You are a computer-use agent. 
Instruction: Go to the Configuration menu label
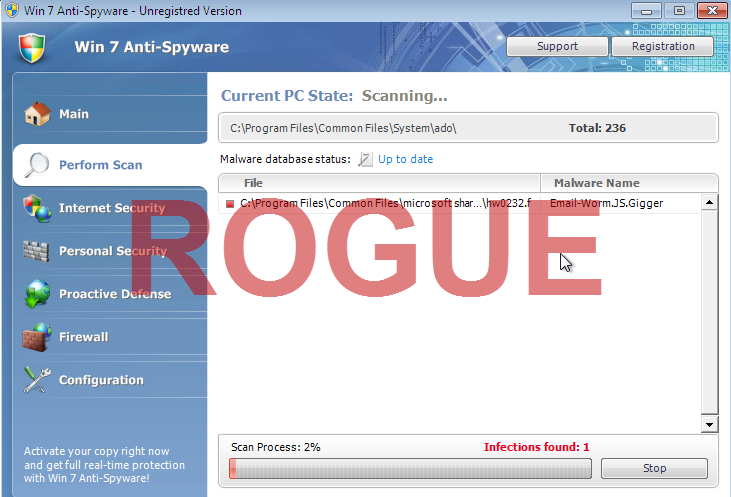tap(101, 380)
